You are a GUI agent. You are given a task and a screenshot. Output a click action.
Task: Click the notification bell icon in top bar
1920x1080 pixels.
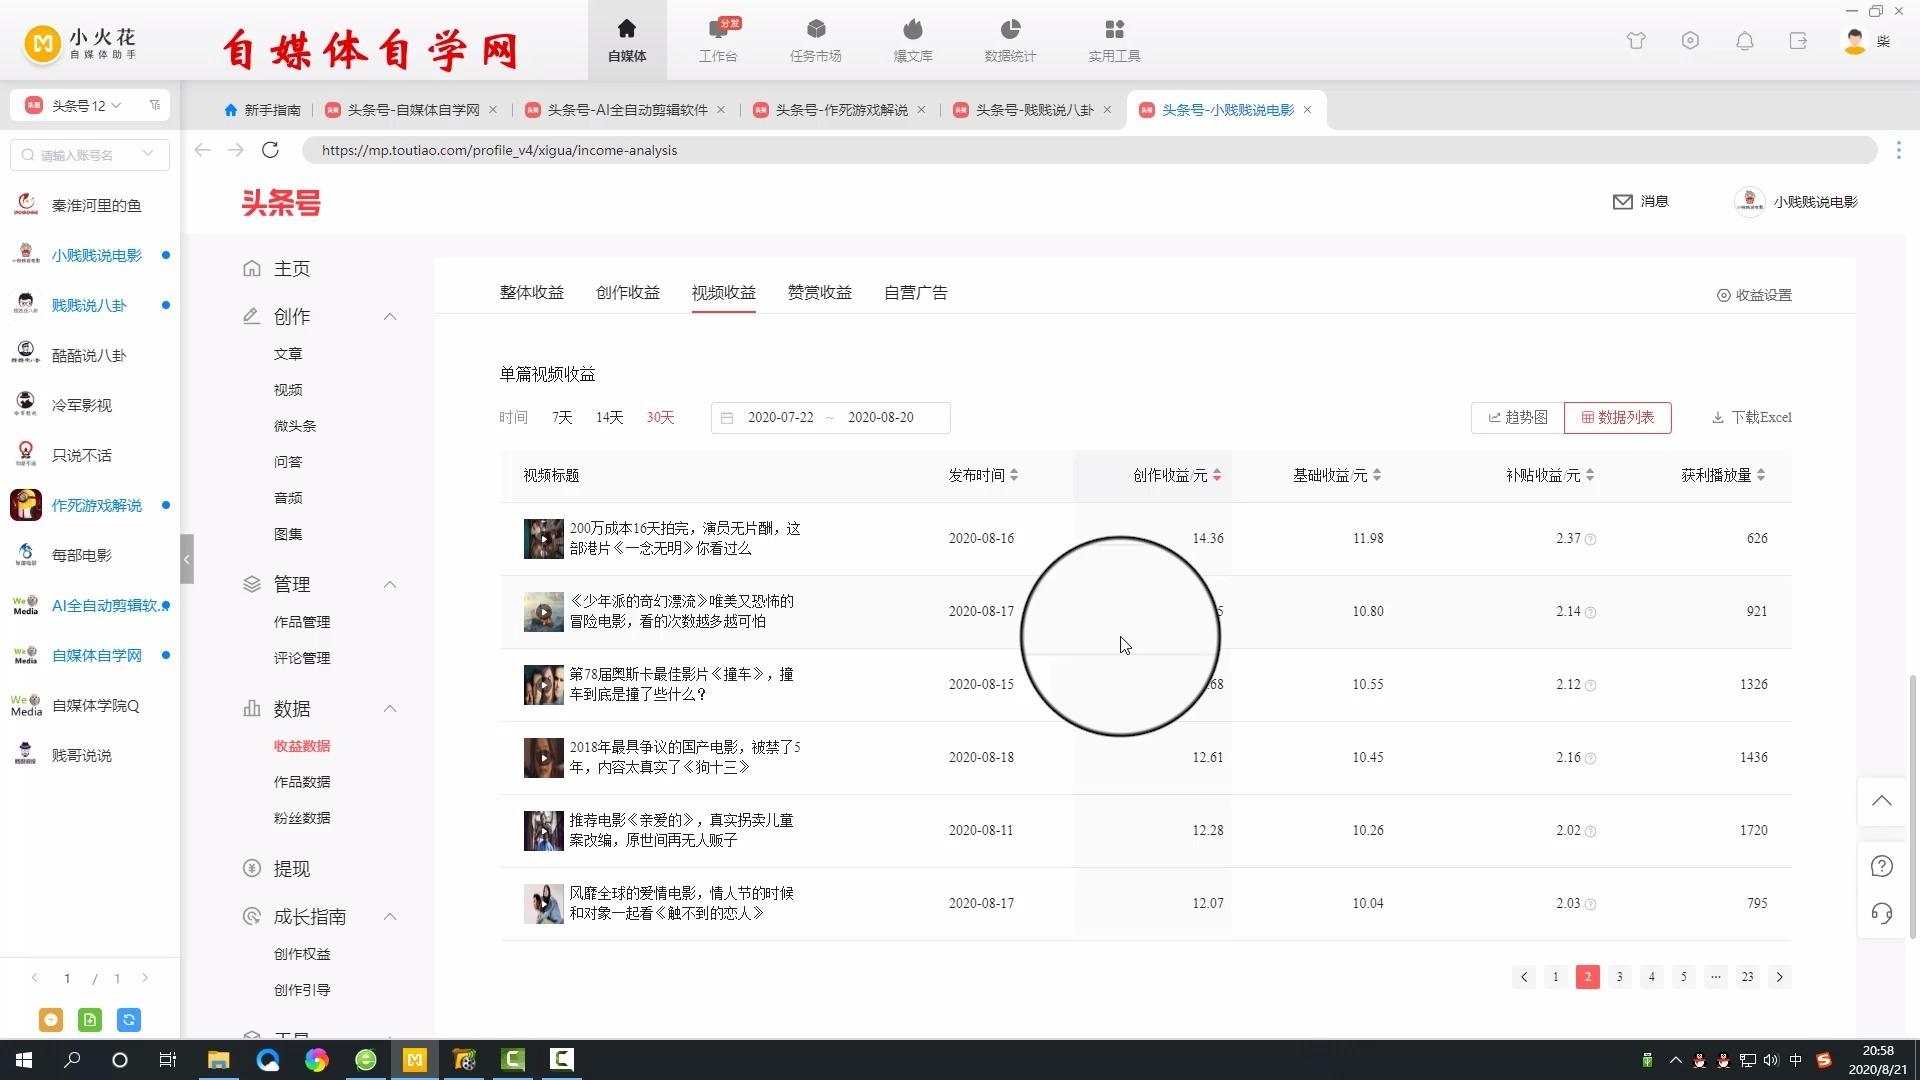tap(1744, 41)
